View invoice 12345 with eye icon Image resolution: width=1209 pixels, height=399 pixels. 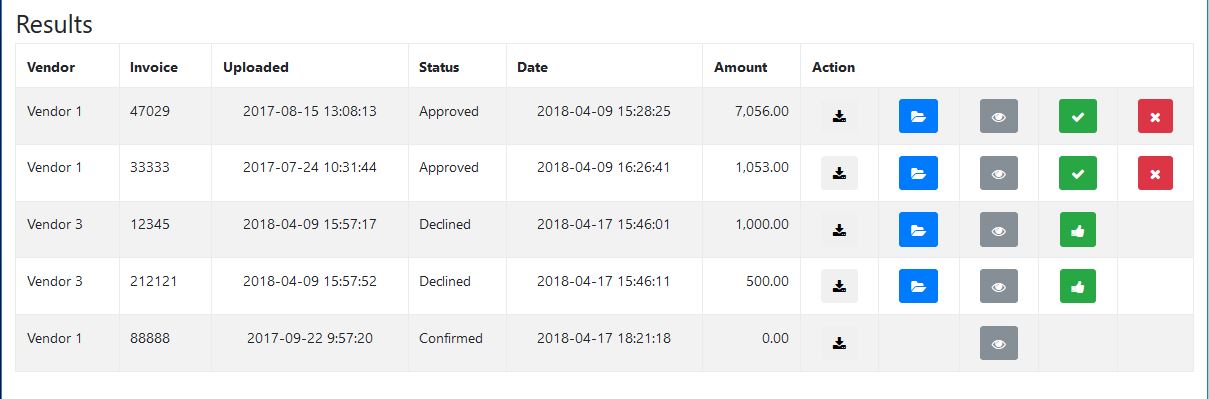coord(998,229)
